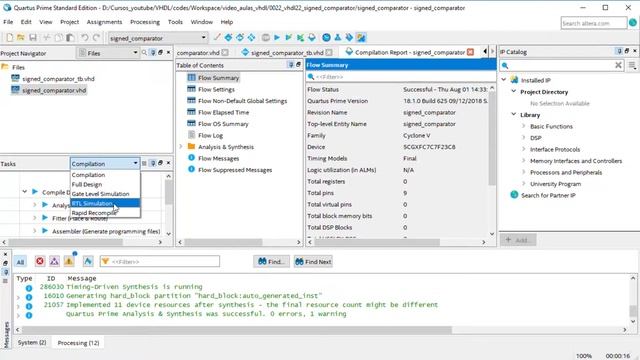Click the green-blue Analysis & Synthesis toolbar icon
Viewport: 640px width, 360px height.
[x=289, y=38]
